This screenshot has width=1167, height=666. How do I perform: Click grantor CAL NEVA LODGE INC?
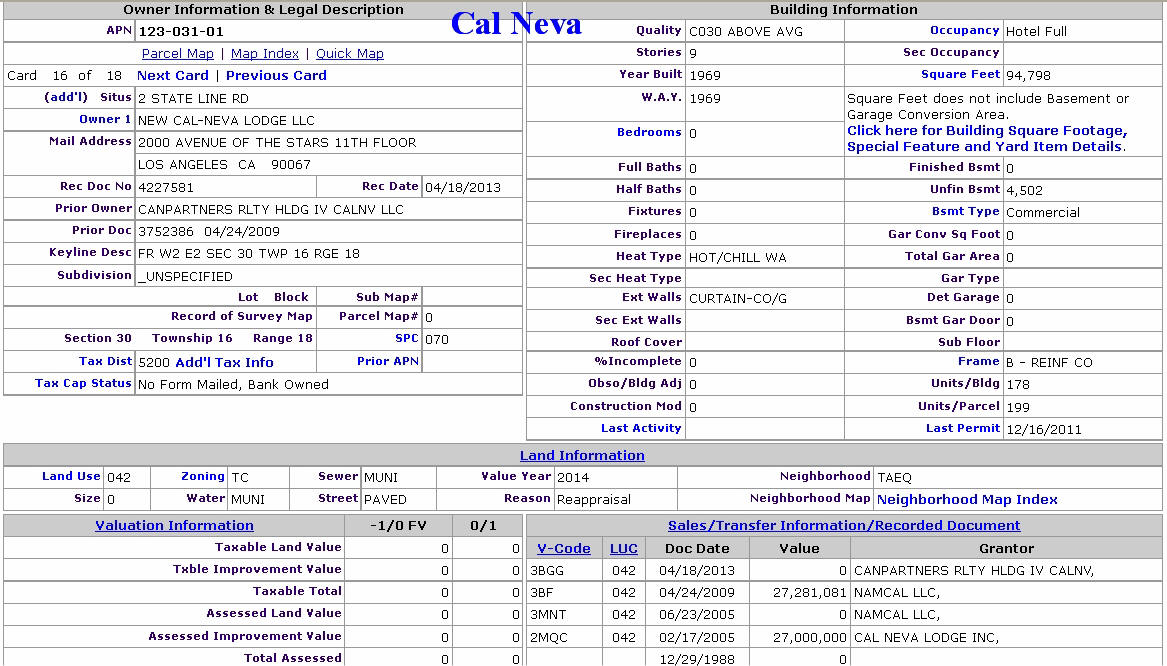pyautogui.click(x=927, y=638)
